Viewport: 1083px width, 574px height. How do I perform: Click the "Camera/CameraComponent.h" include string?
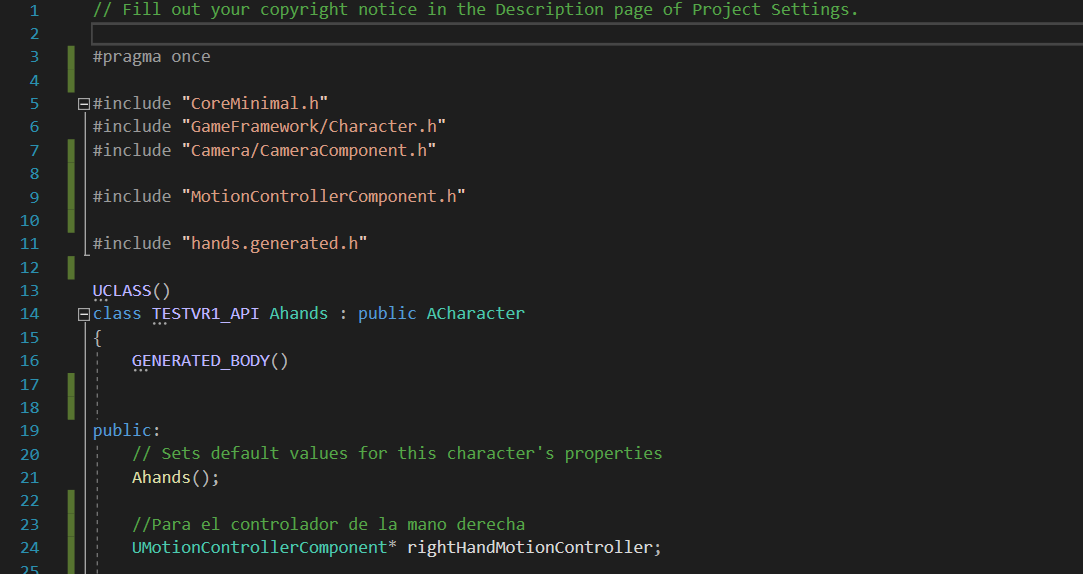pyautogui.click(x=309, y=150)
